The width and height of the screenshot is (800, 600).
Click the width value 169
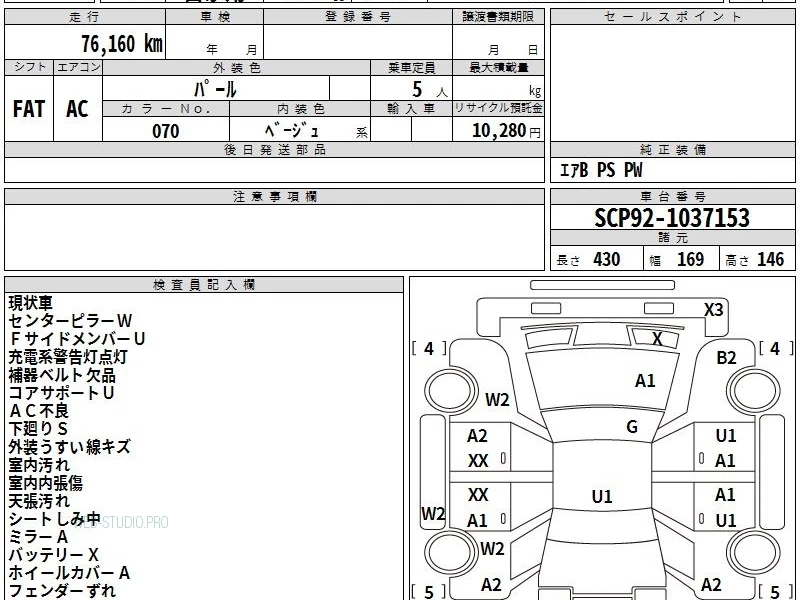tap(690, 259)
